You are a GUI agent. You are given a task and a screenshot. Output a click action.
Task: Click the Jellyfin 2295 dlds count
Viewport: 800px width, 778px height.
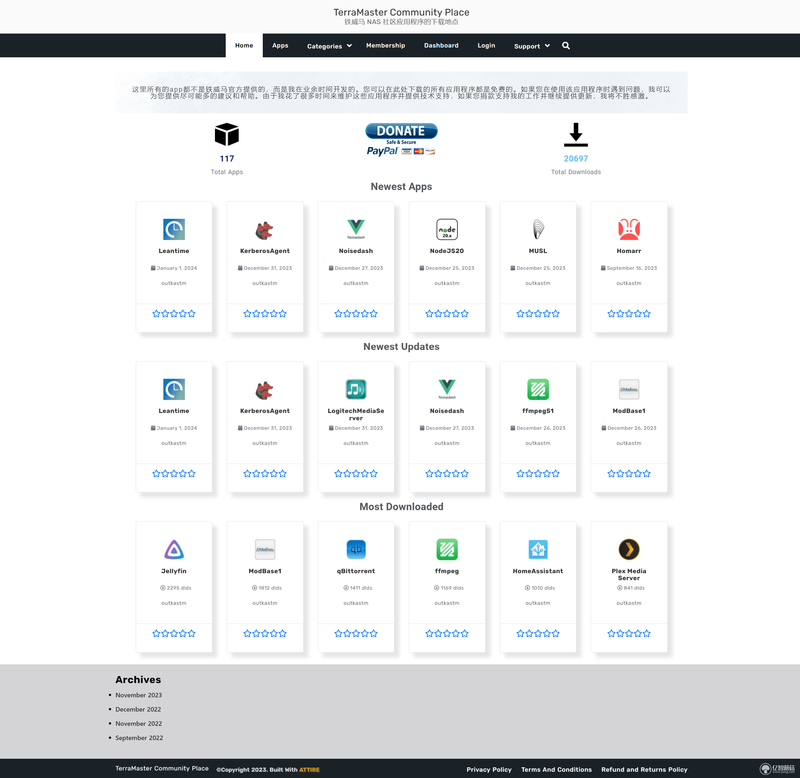pyautogui.click(x=176, y=588)
